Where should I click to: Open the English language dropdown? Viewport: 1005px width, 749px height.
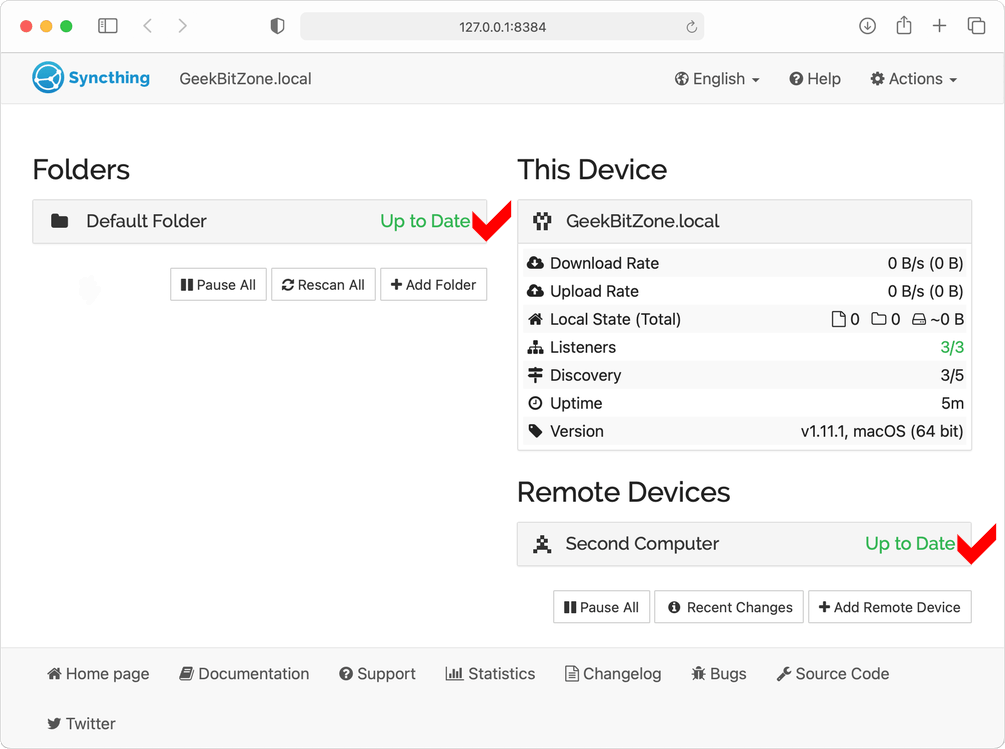click(x=717, y=79)
